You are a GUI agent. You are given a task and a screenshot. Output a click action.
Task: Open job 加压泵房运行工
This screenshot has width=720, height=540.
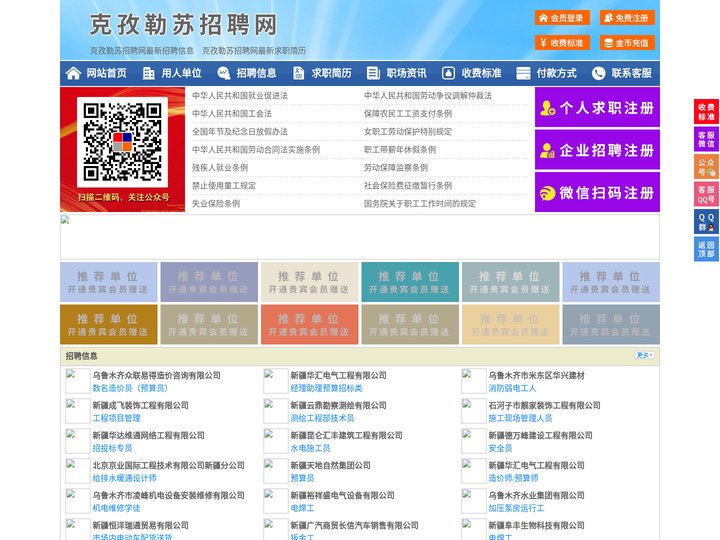(x=516, y=508)
